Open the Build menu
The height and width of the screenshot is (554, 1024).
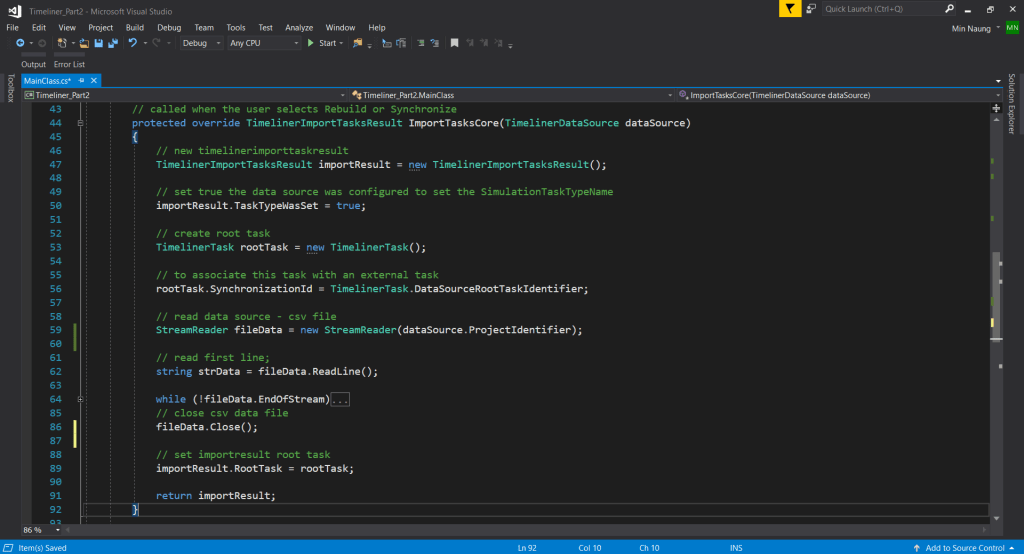(135, 27)
